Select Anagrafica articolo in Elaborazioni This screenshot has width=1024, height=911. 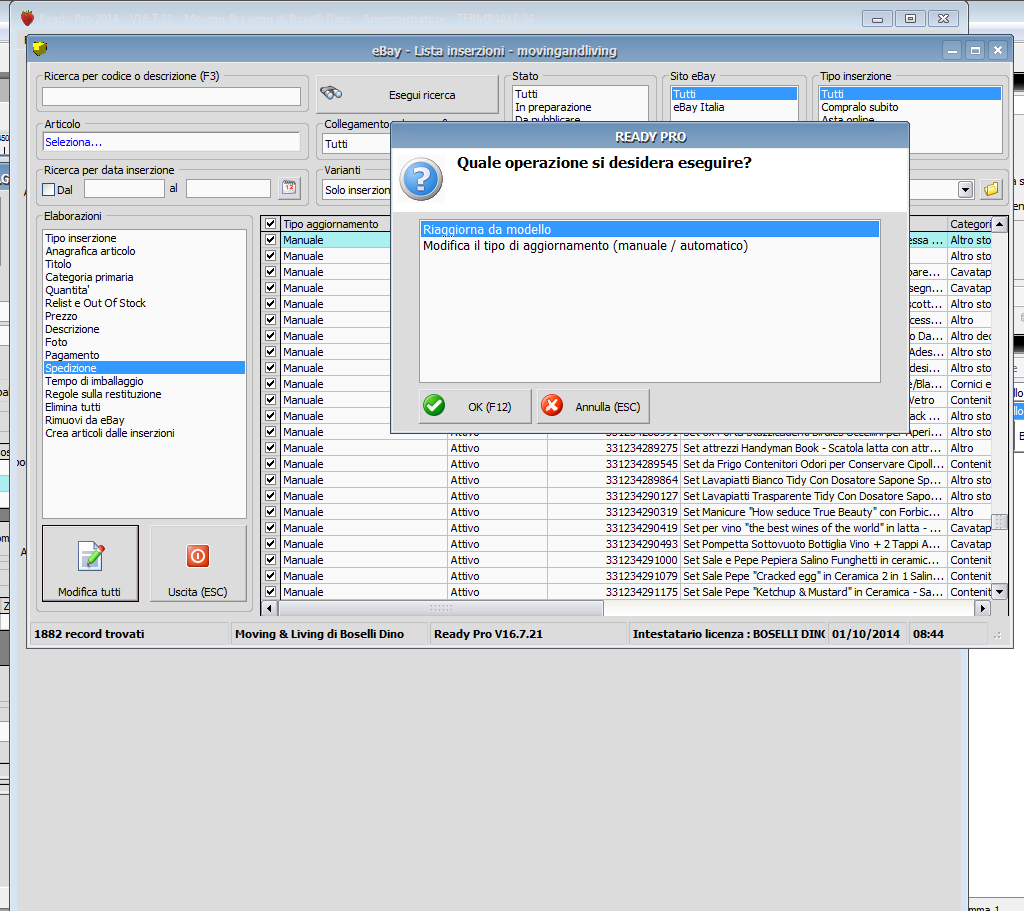tap(144, 251)
